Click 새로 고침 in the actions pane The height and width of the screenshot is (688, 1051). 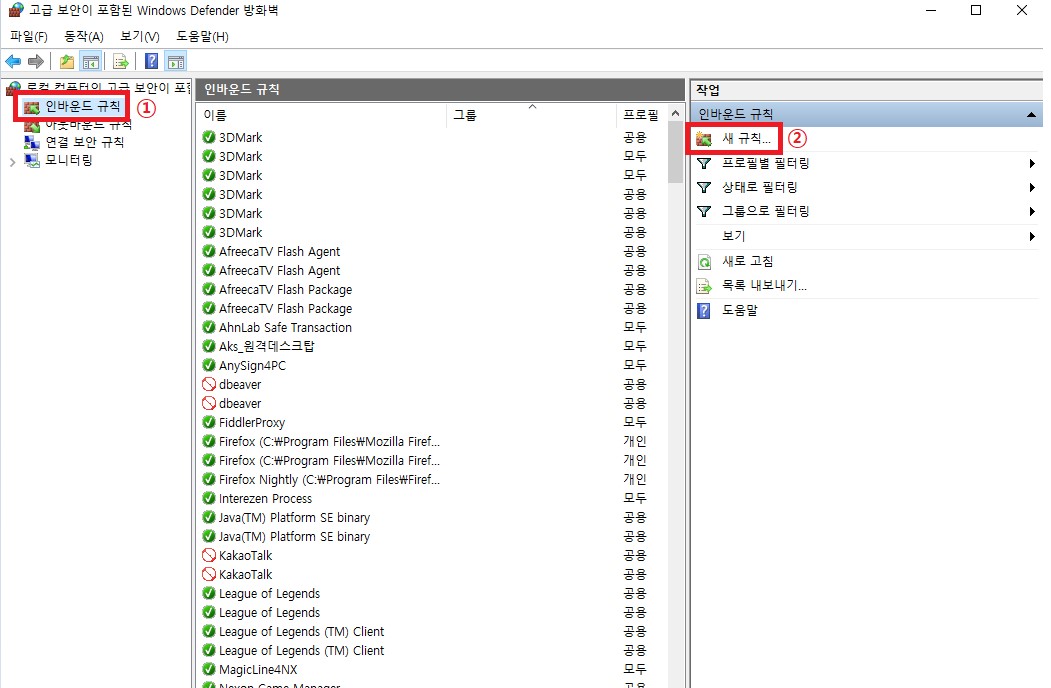pos(747,261)
